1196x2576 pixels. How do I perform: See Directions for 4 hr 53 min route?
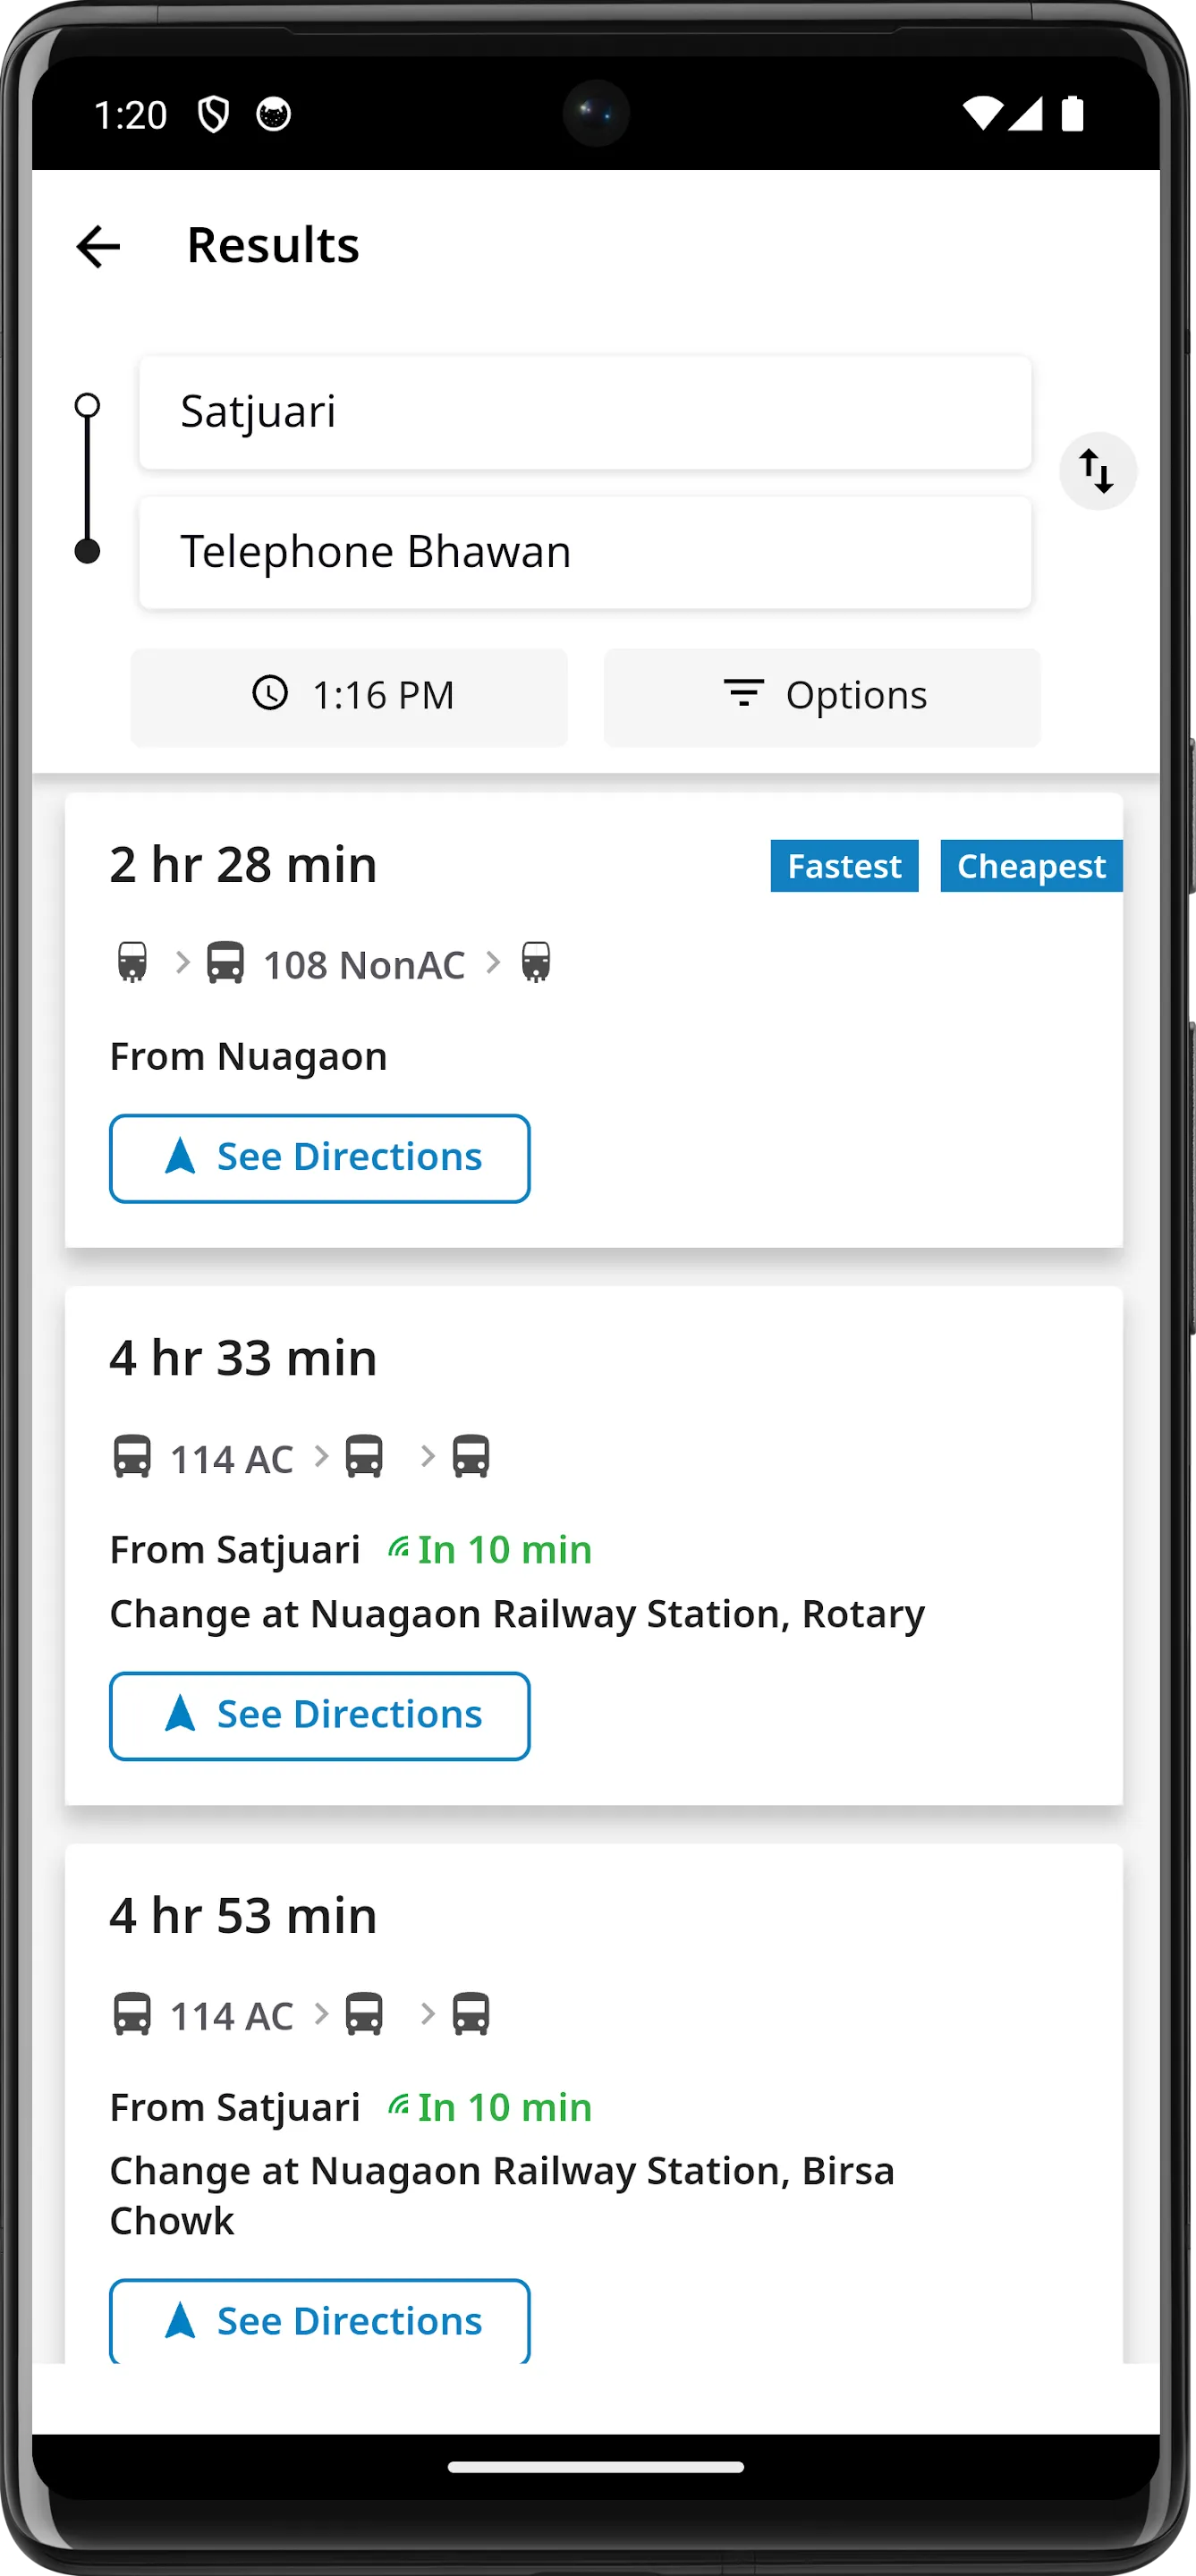coord(320,2320)
